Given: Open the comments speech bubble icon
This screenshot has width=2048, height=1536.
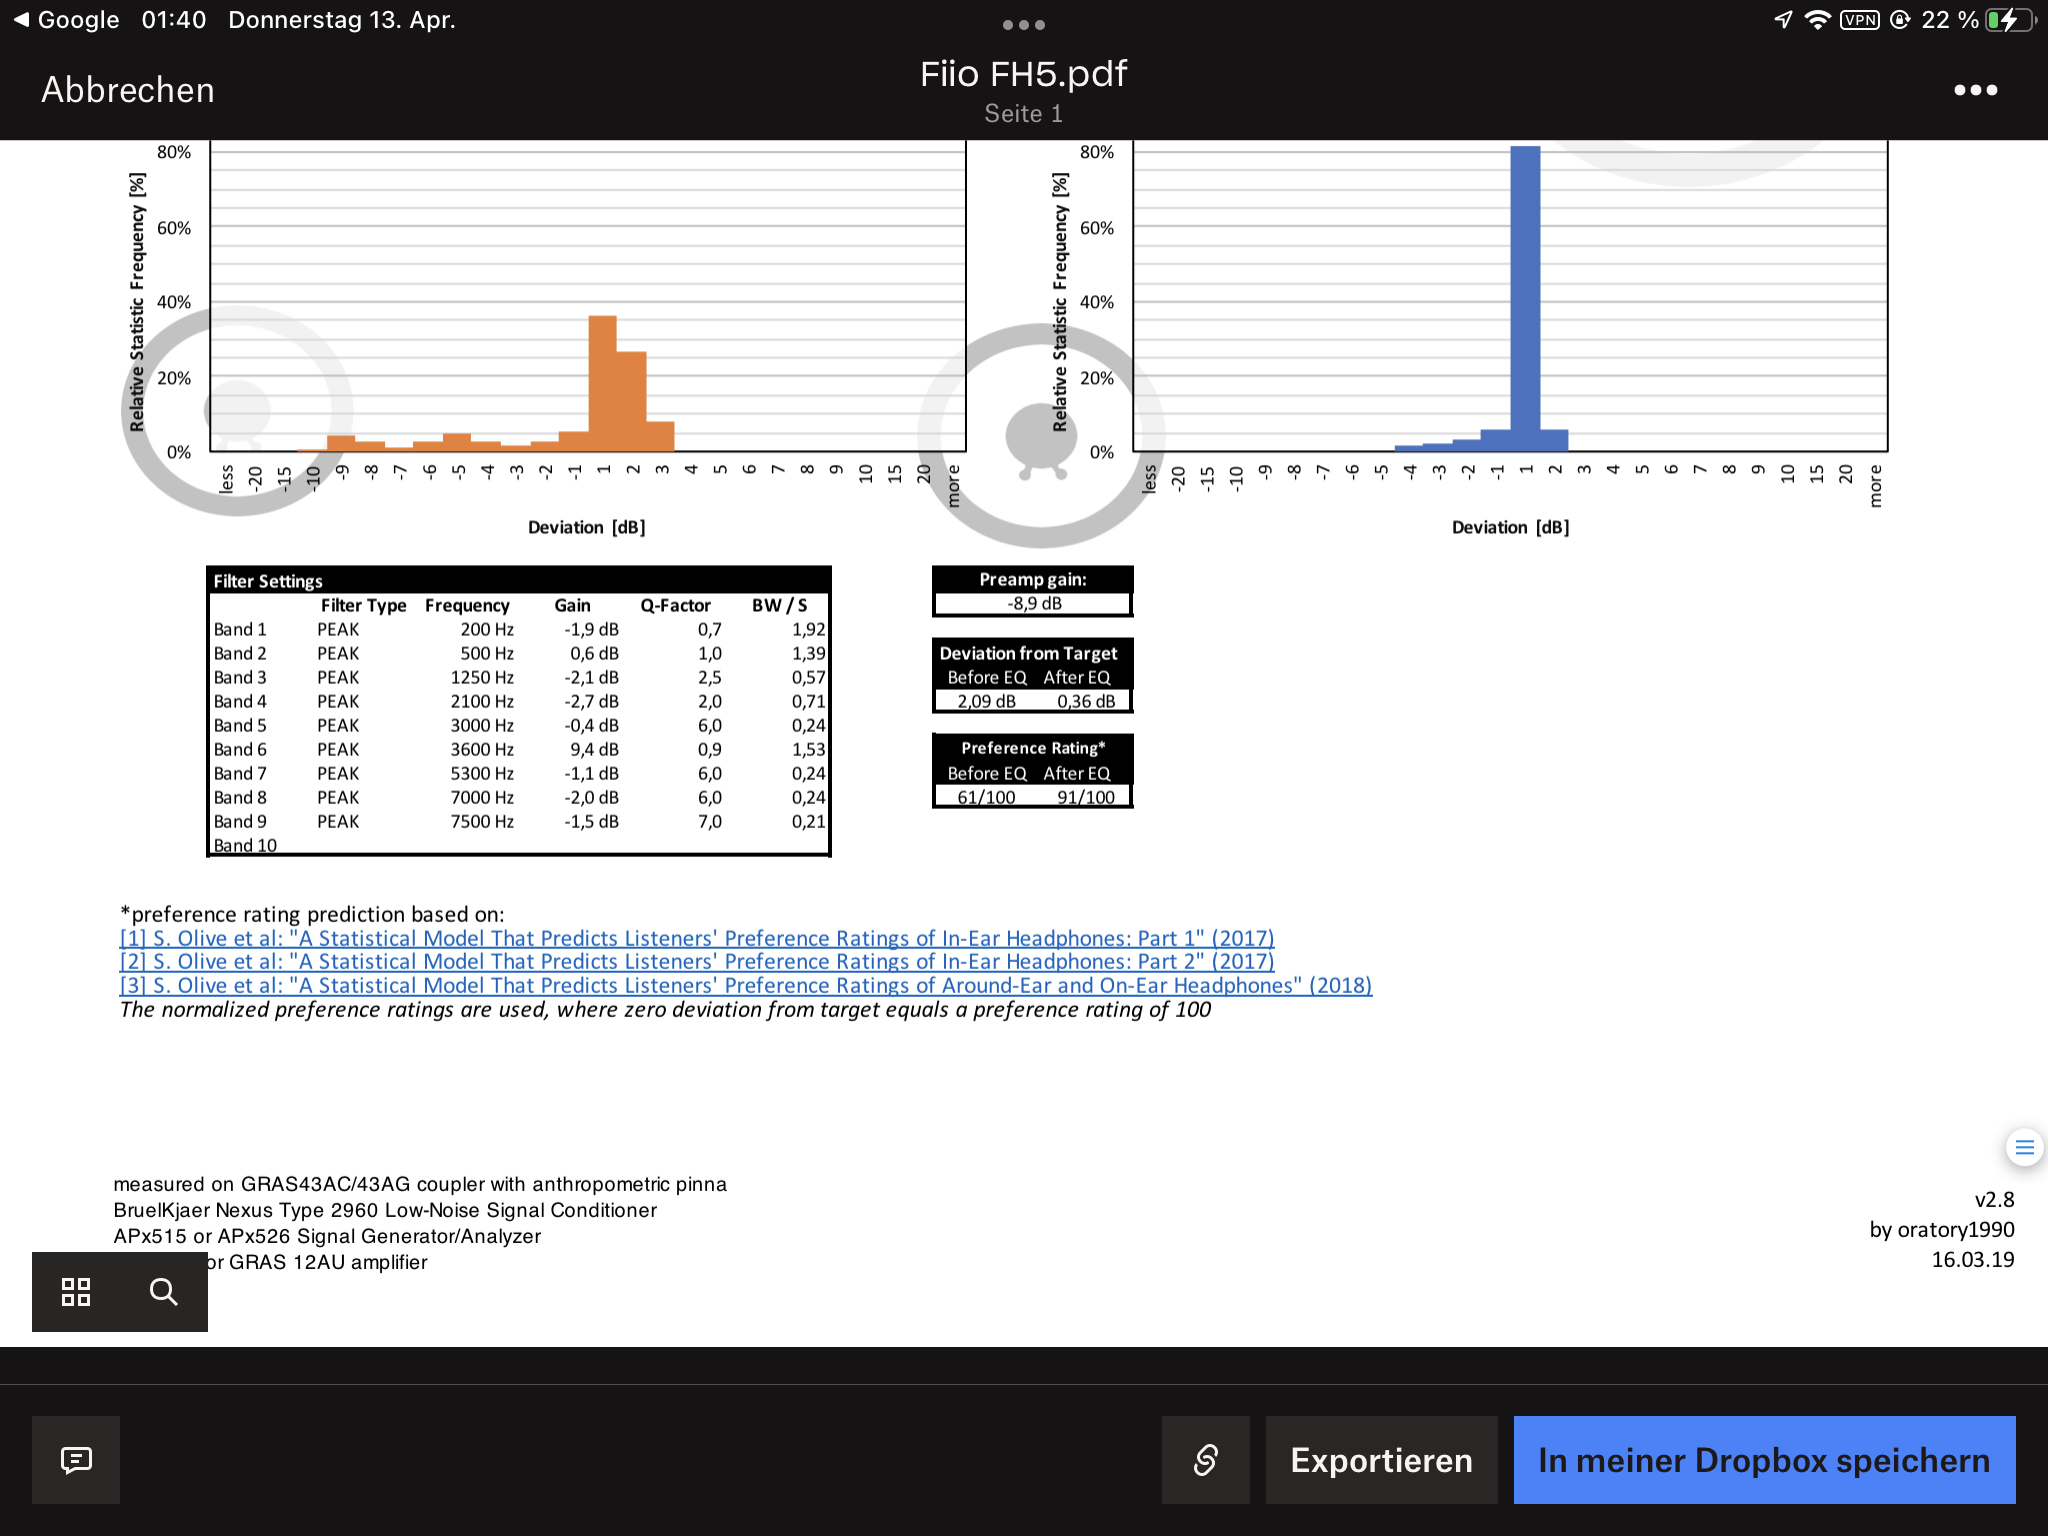Looking at the screenshot, I should point(76,1460).
